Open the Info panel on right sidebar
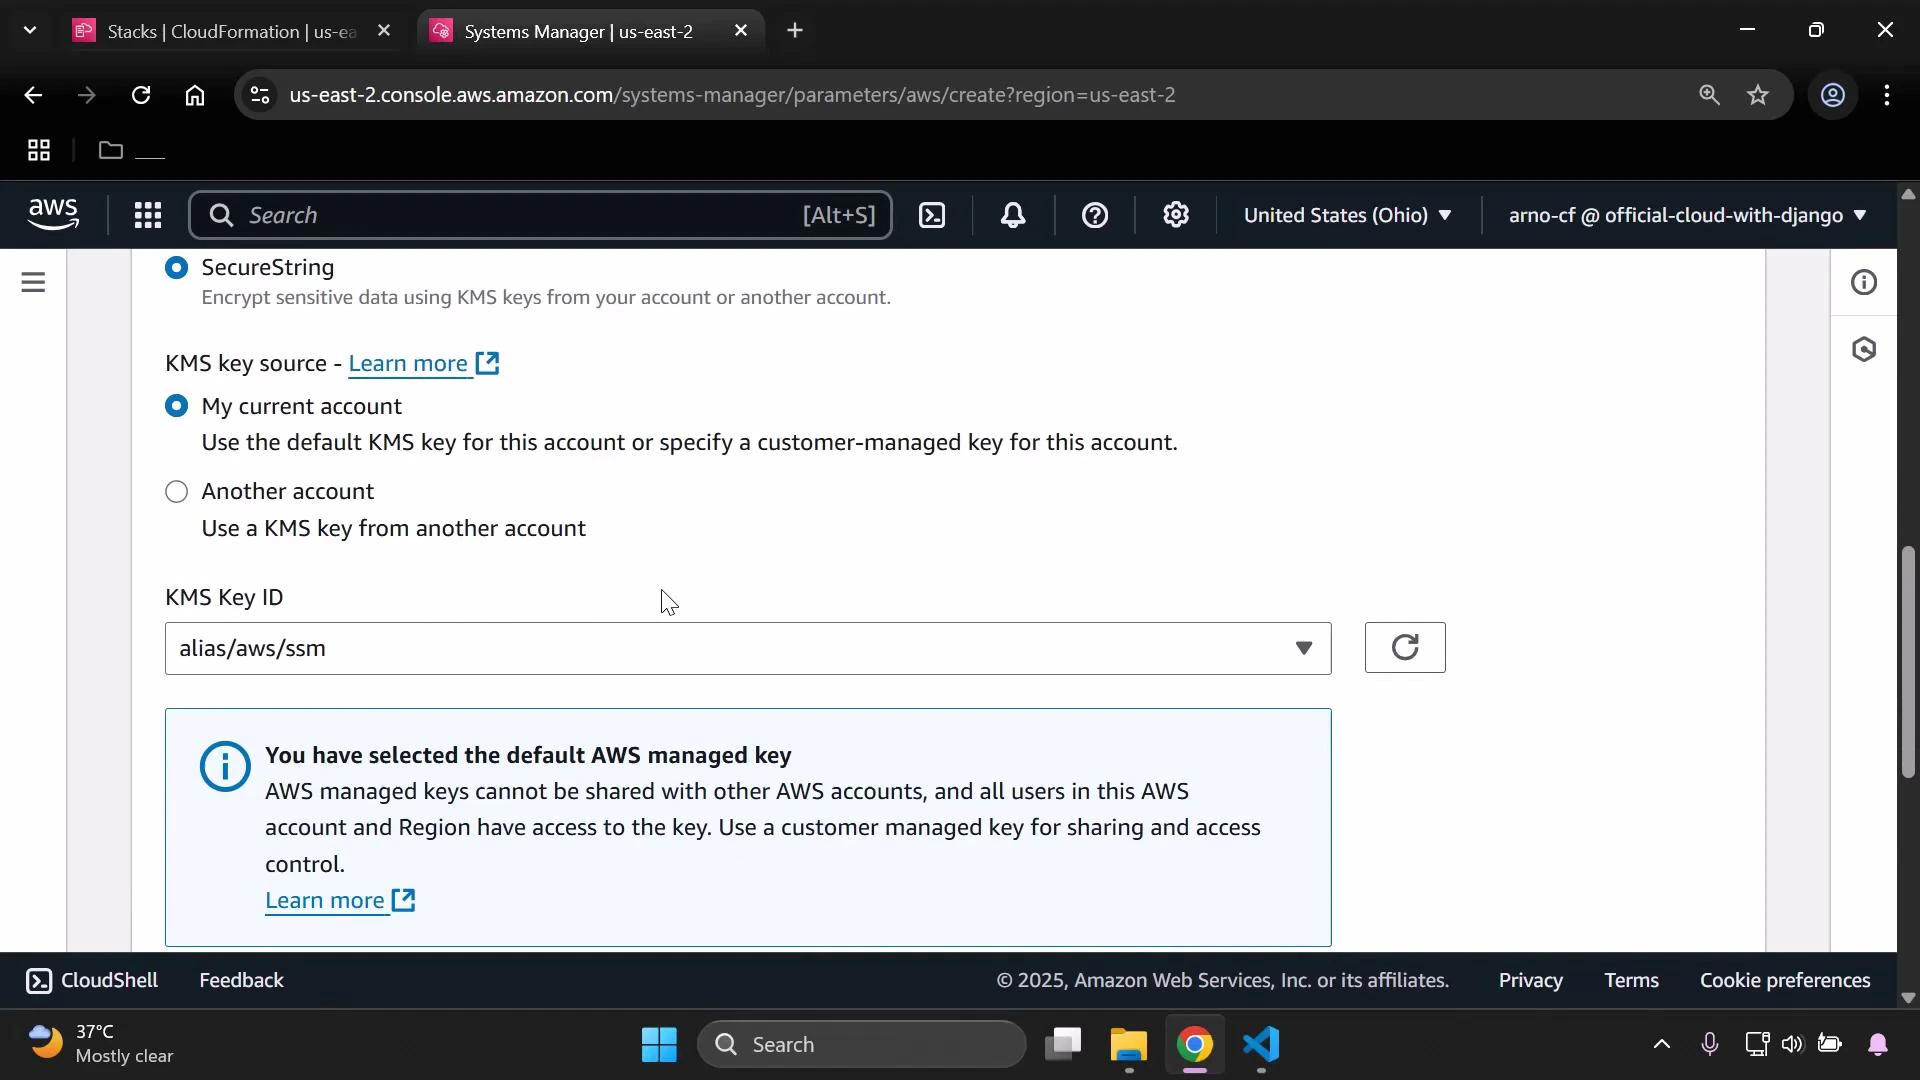This screenshot has height=1080, width=1920. pyautogui.click(x=1864, y=282)
